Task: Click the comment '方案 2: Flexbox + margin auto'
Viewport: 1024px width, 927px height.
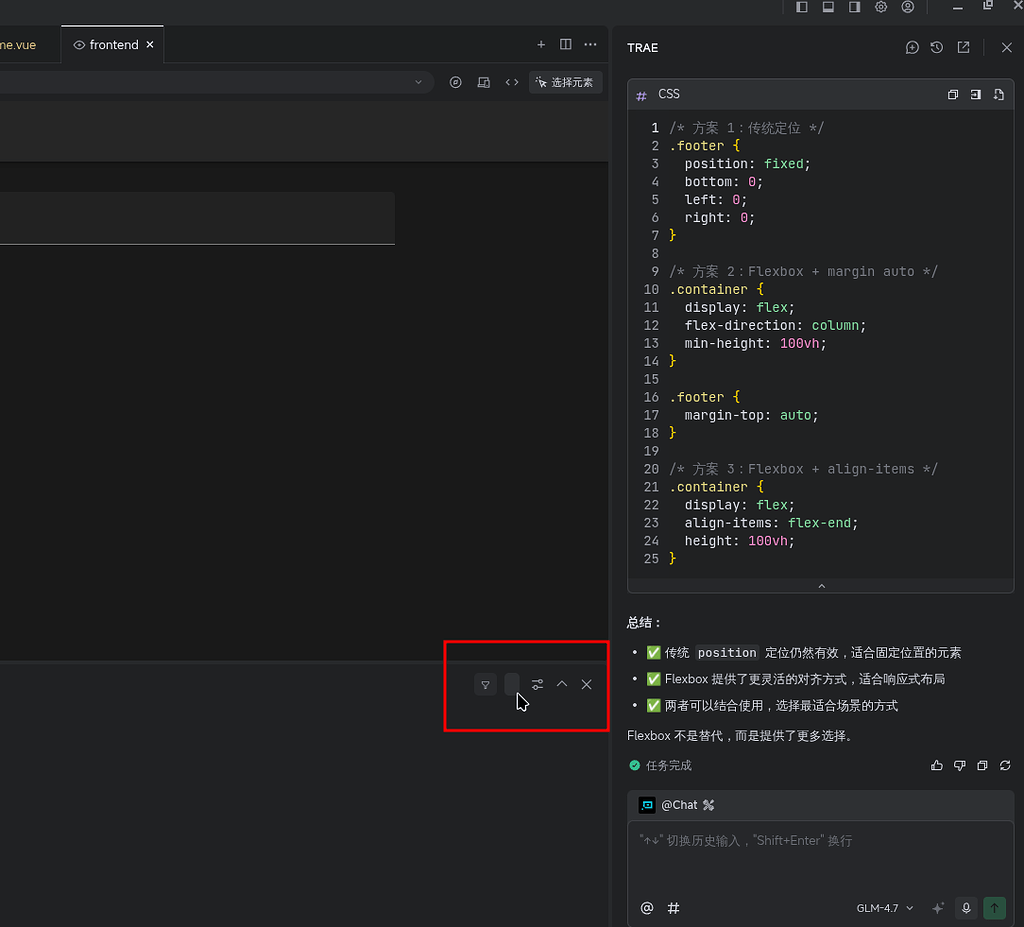Action: click(x=803, y=272)
